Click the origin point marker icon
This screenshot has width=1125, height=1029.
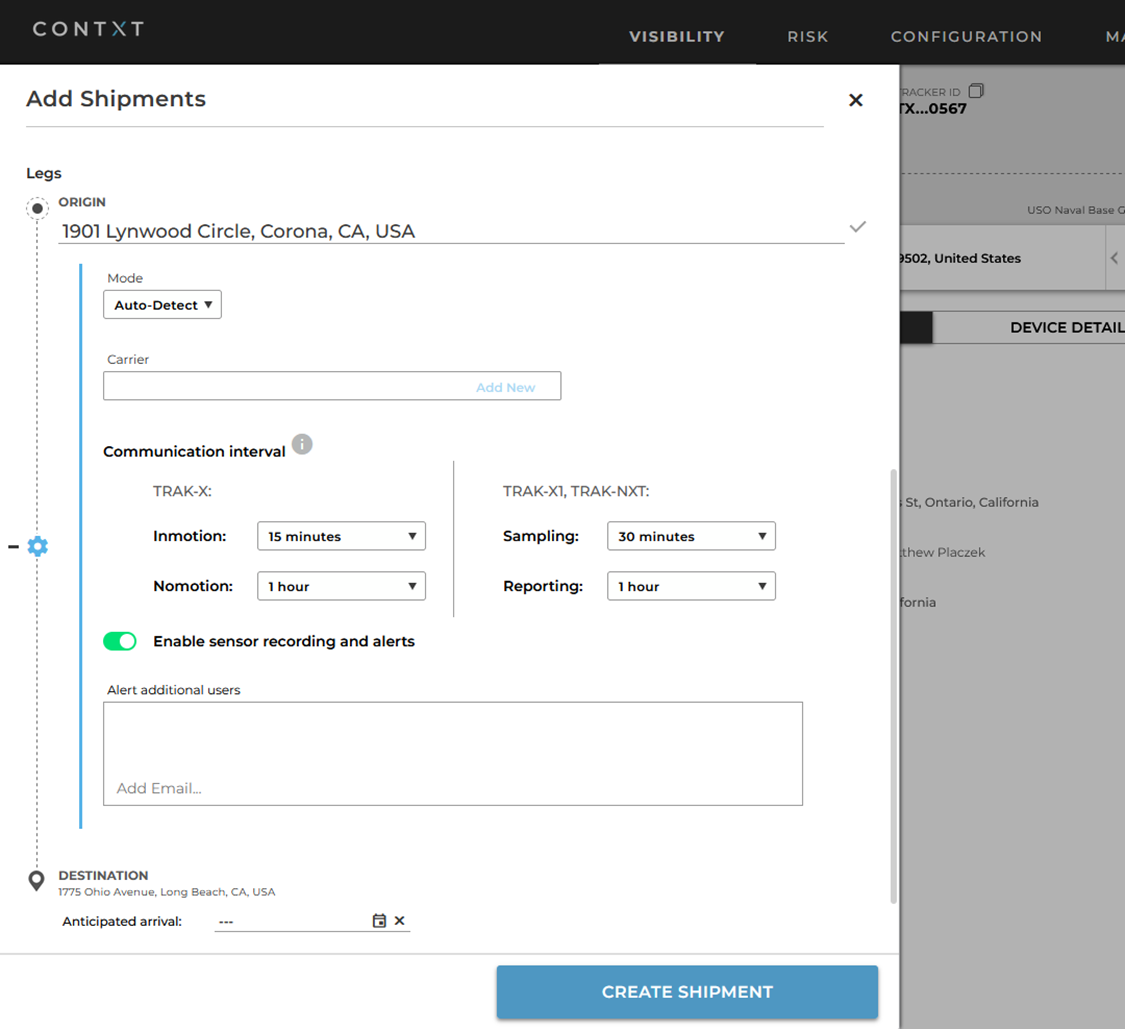coord(37,209)
